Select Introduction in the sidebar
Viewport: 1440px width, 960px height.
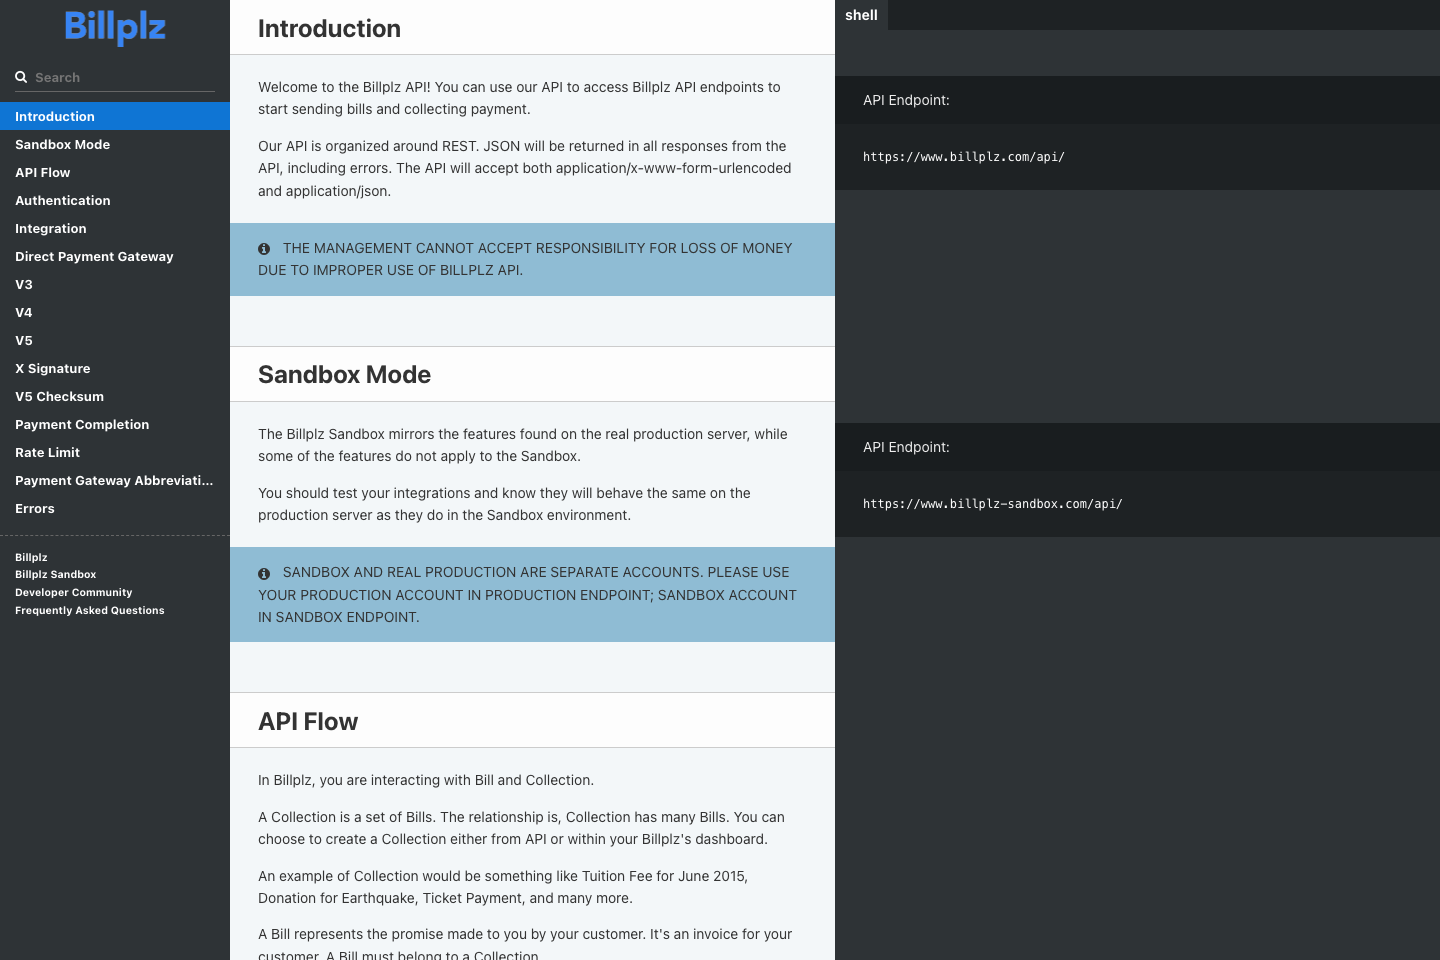(x=55, y=116)
